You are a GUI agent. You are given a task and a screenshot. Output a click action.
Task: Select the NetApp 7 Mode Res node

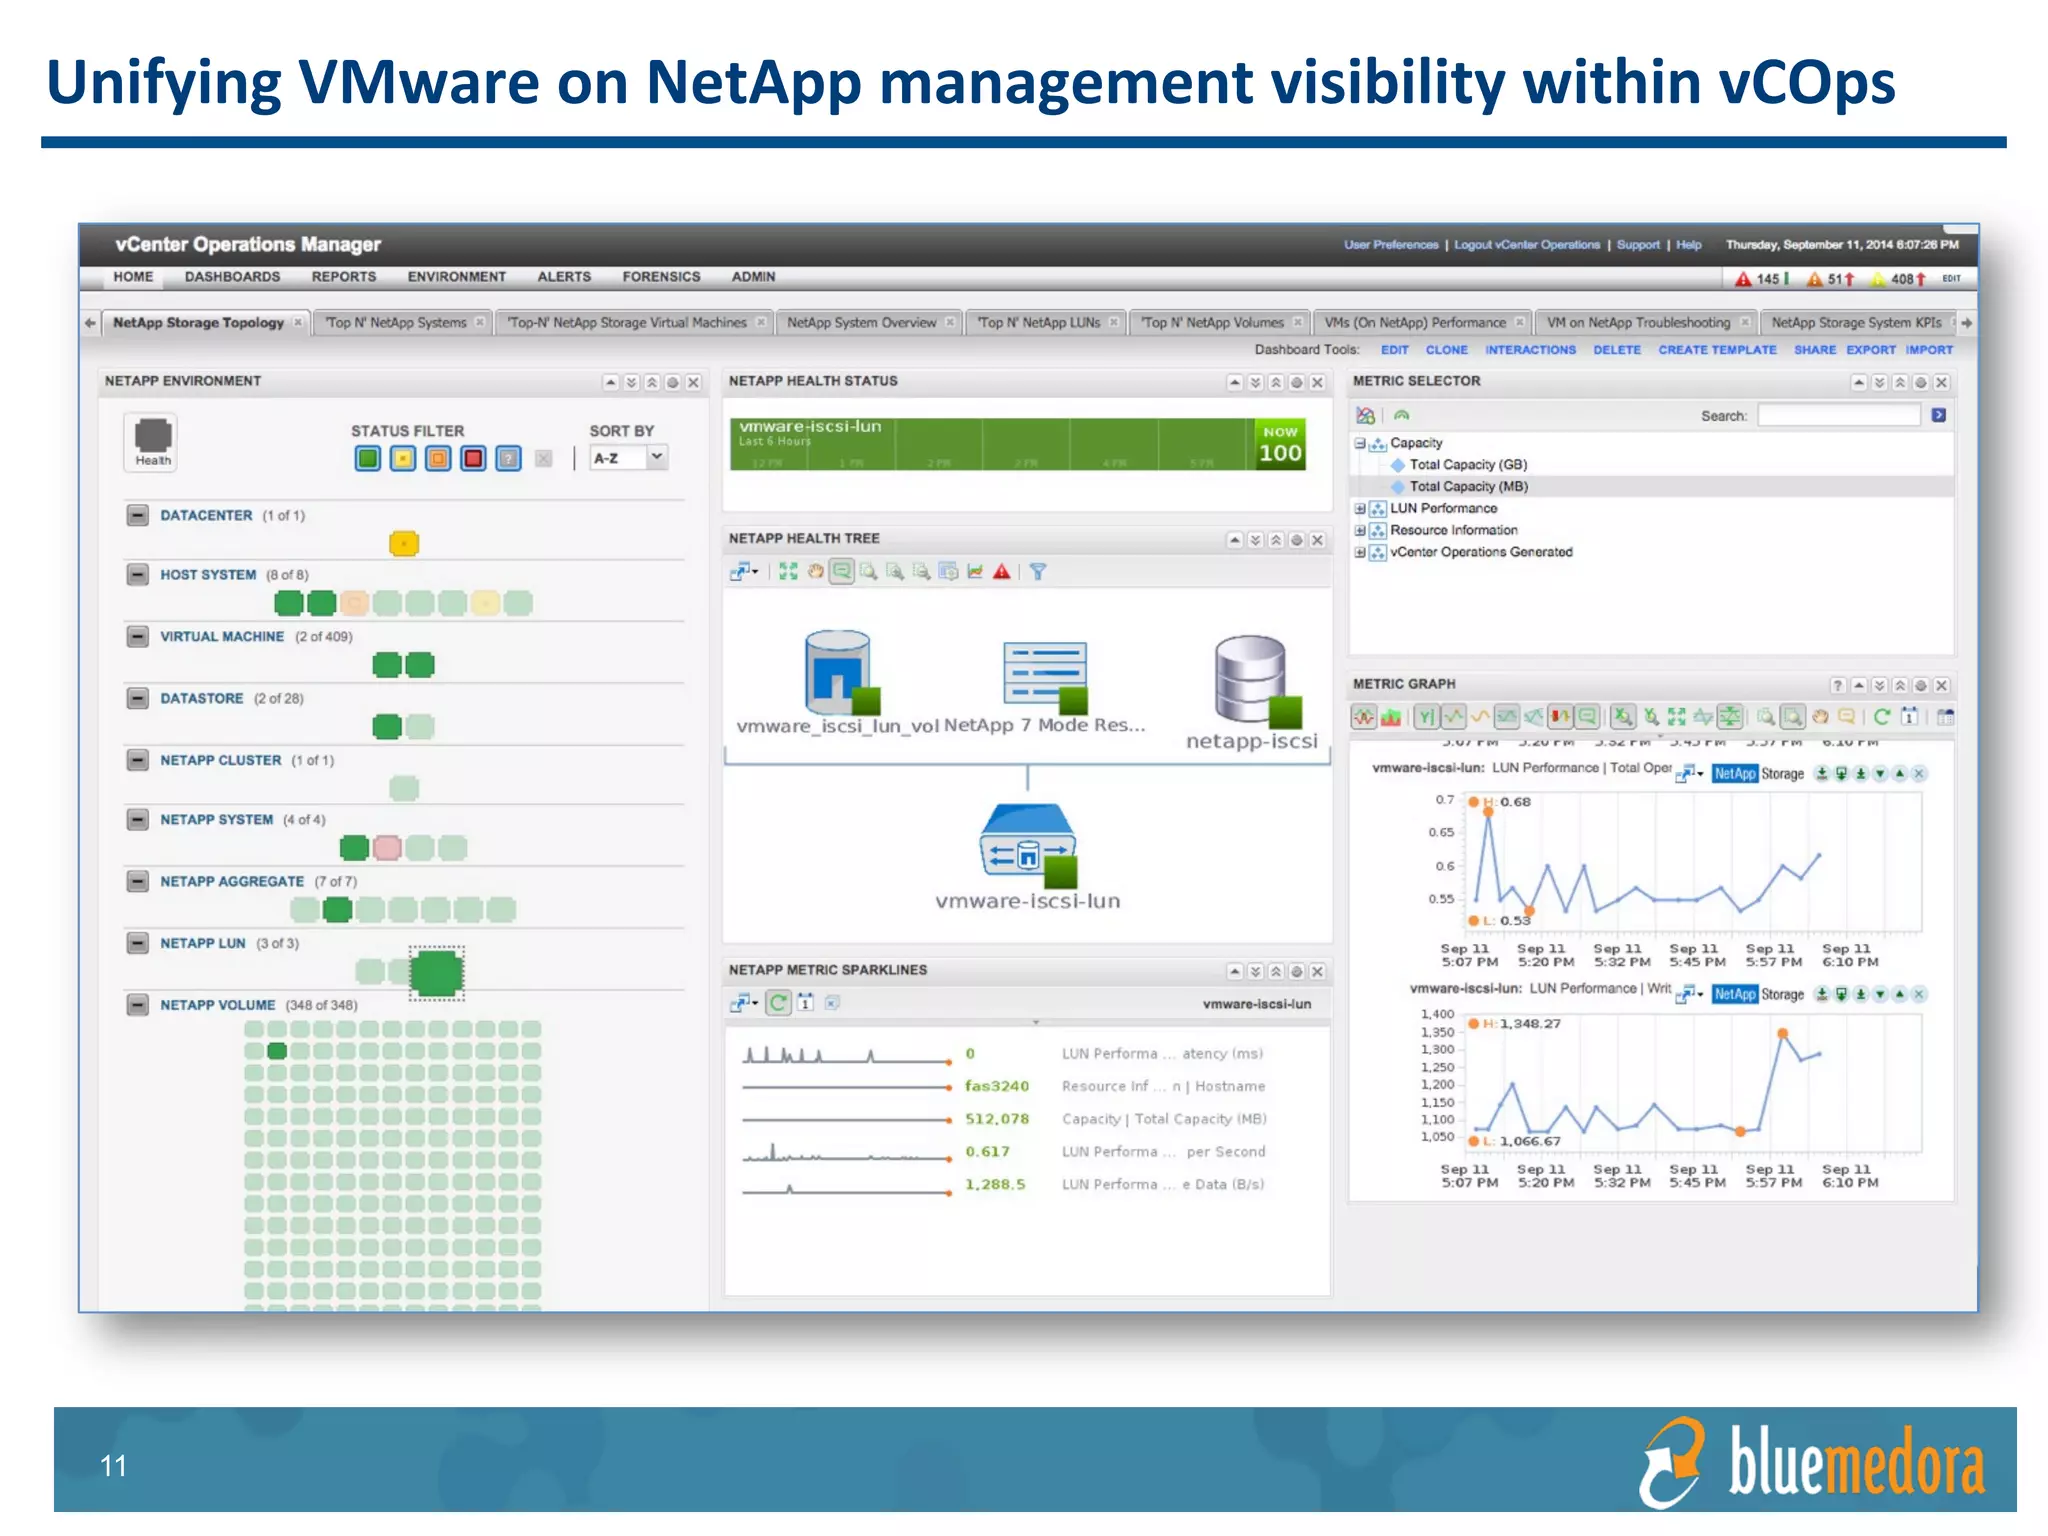point(1045,677)
